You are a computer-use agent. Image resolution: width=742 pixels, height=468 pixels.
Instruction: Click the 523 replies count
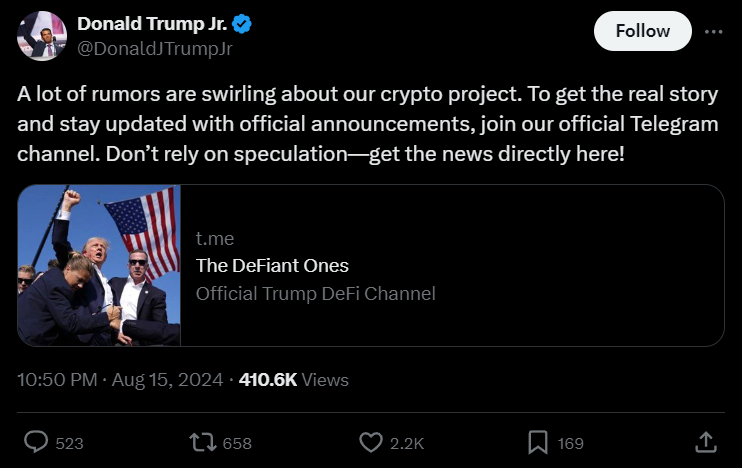(x=69, y=442)
